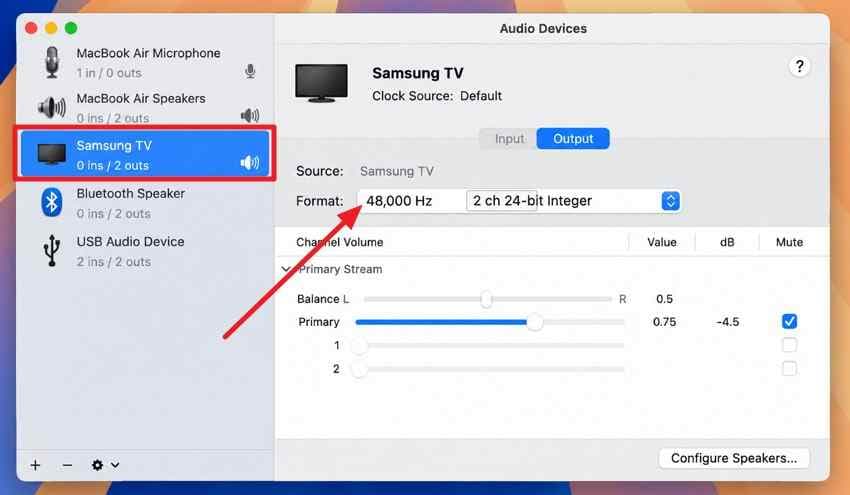
Task: Select Bluetooth Speaker in device list
Action: [145, 203]
